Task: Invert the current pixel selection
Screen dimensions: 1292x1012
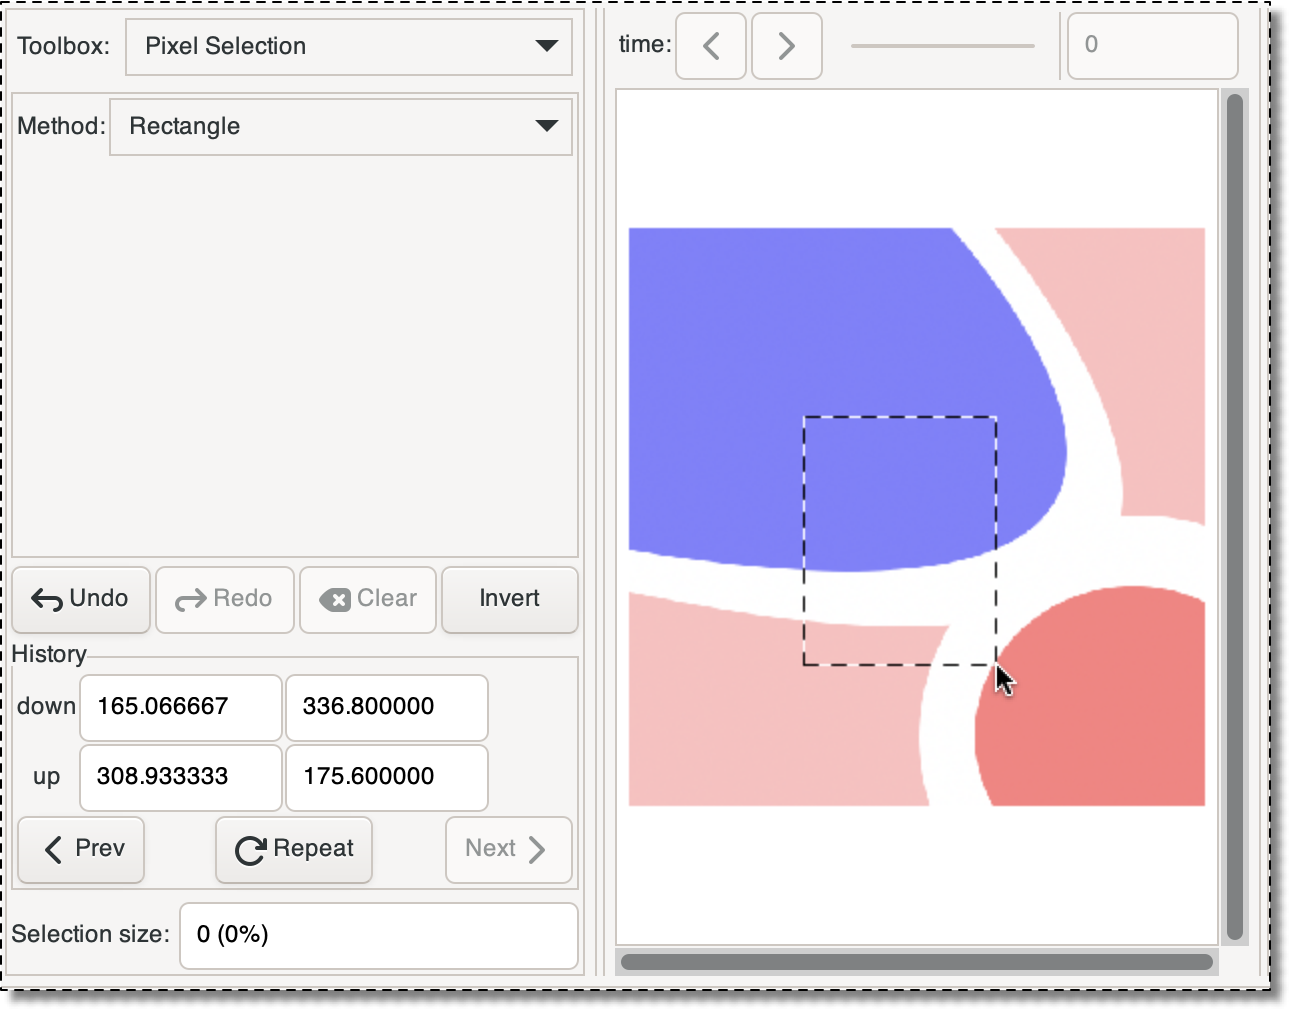Action: (509, 599)
